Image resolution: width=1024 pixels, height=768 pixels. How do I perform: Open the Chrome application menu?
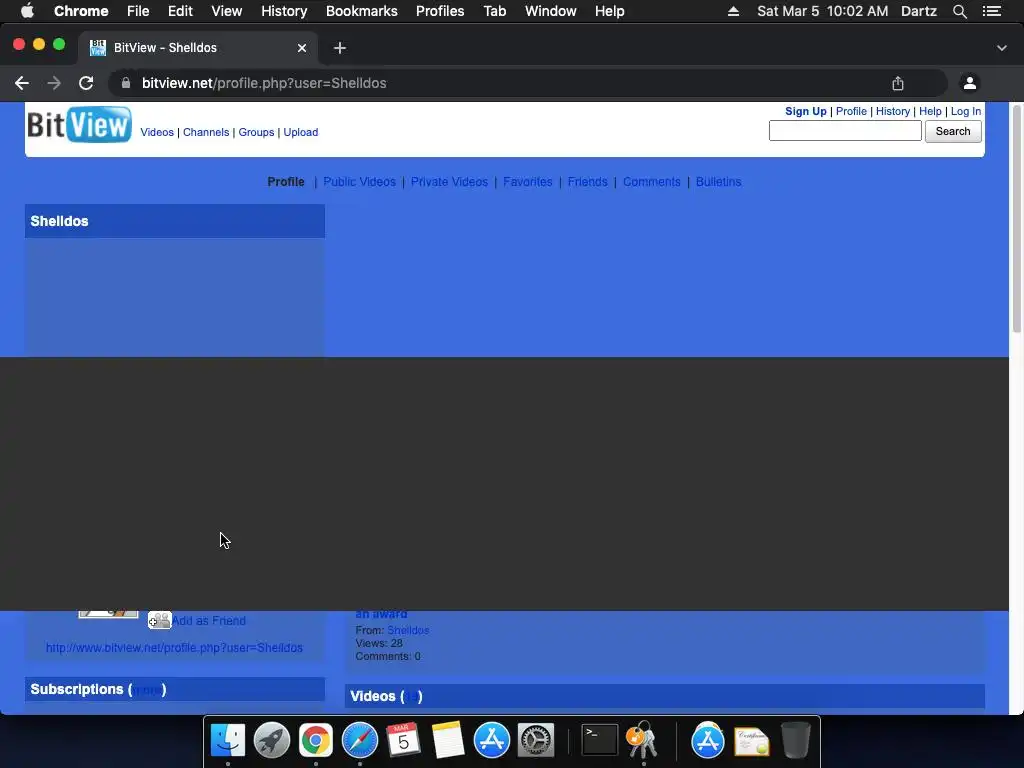(81, 11)
